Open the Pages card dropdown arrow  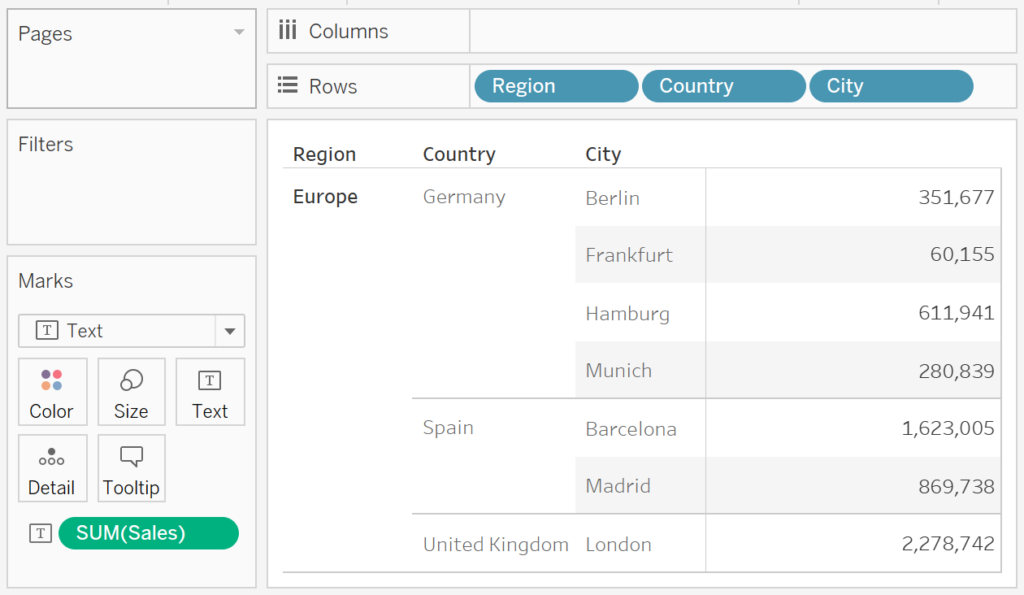[239, 32]
